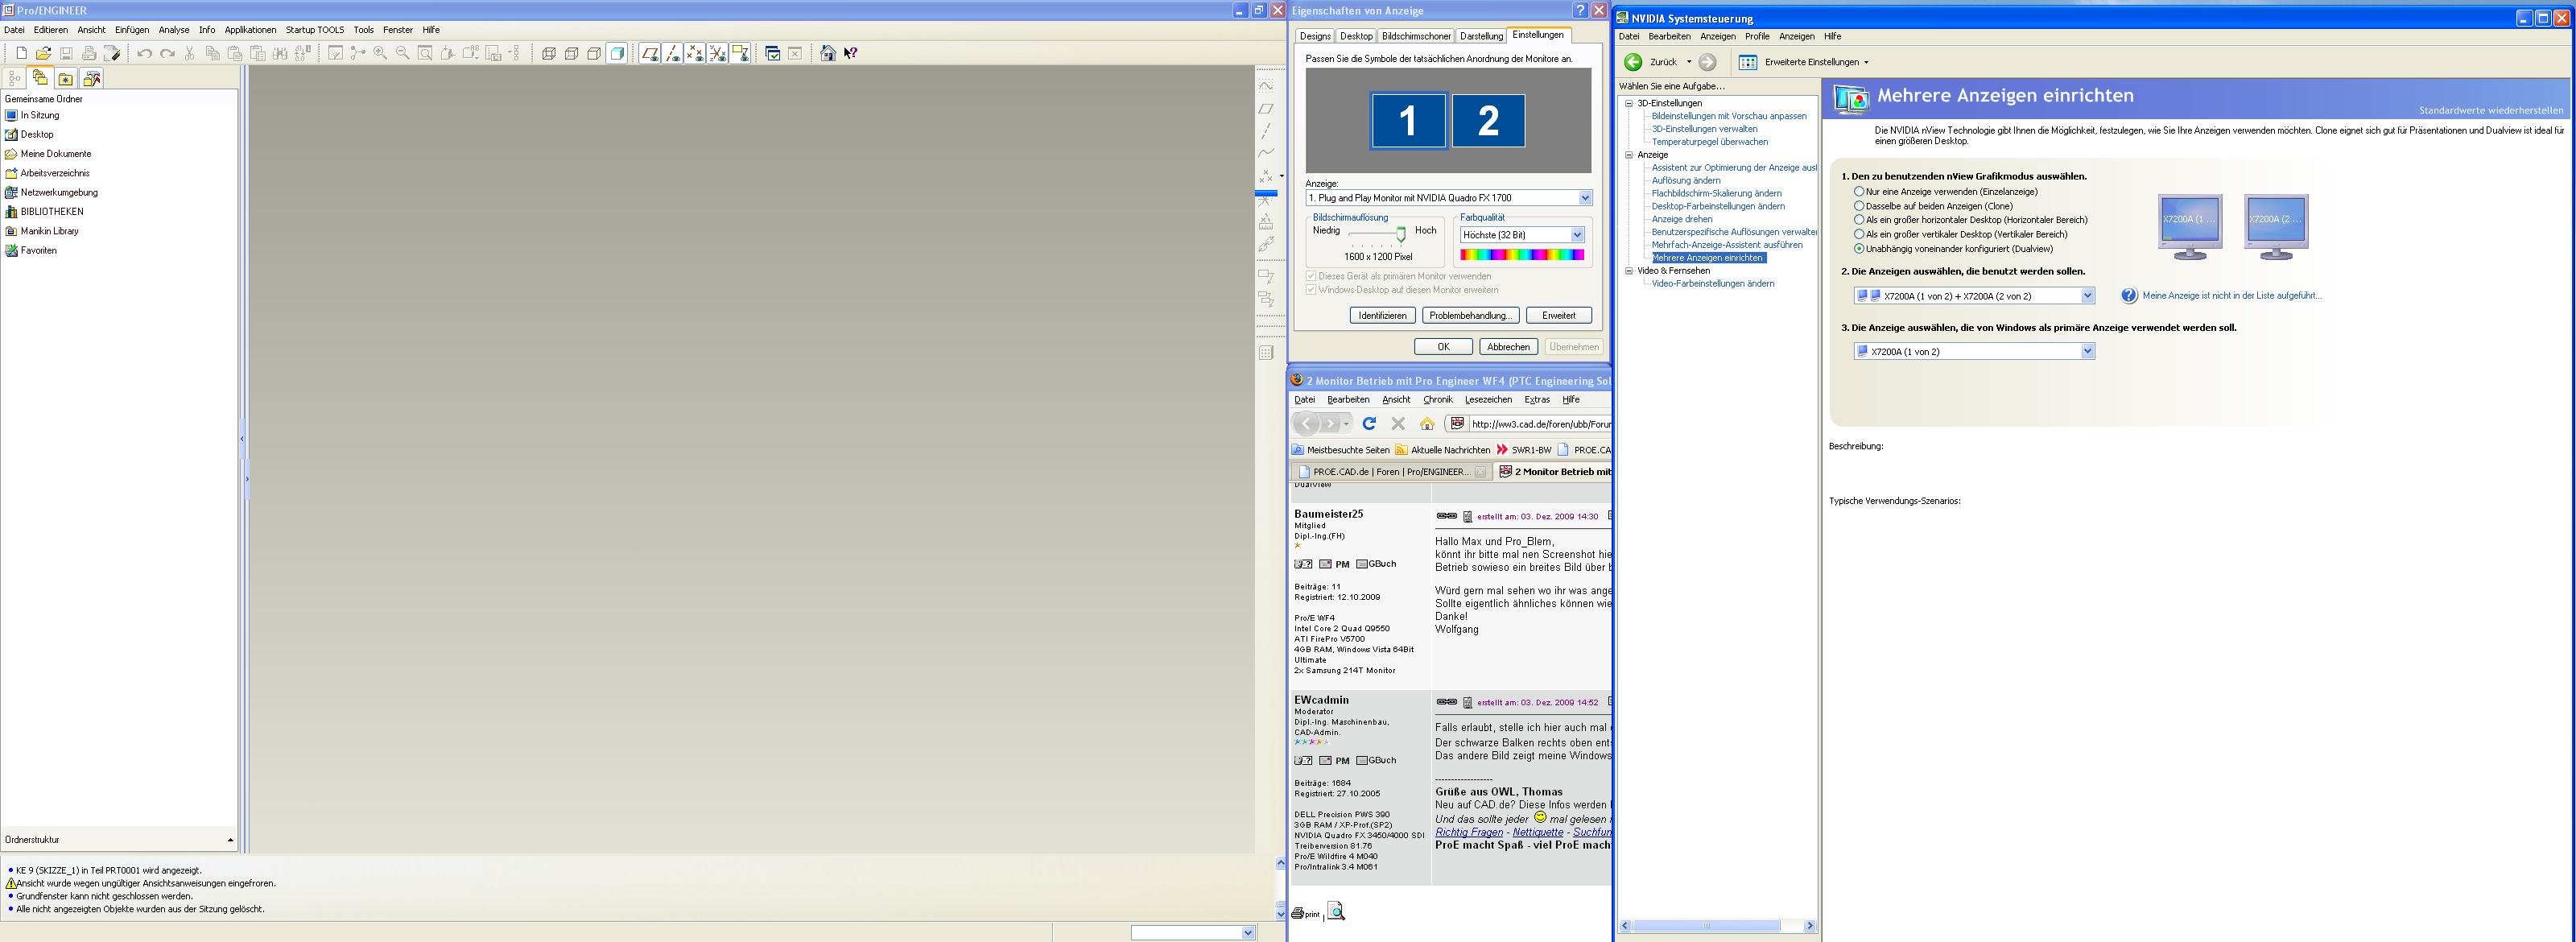Click the Erweitert button in display properties

click(1559, 316)
